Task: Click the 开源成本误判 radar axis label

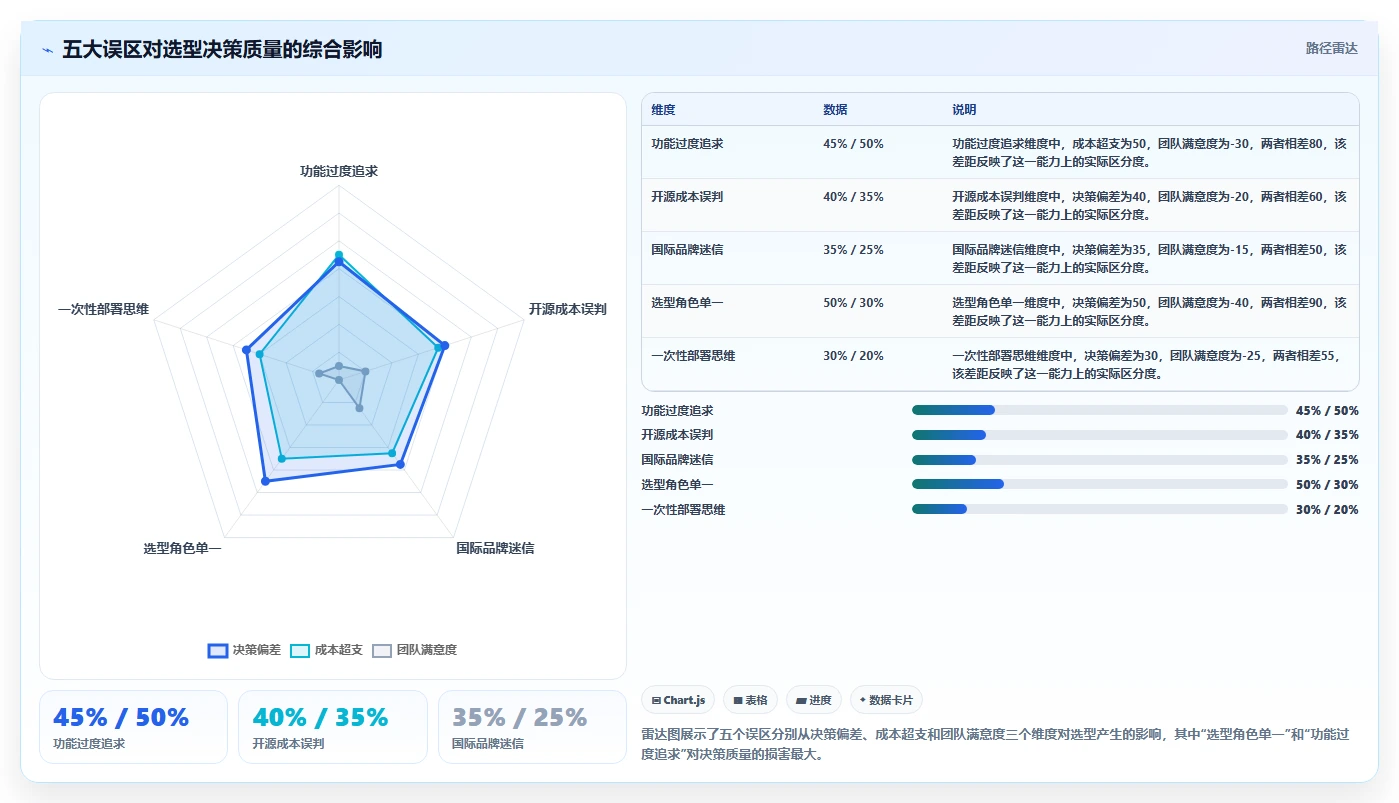Action: 567,309
